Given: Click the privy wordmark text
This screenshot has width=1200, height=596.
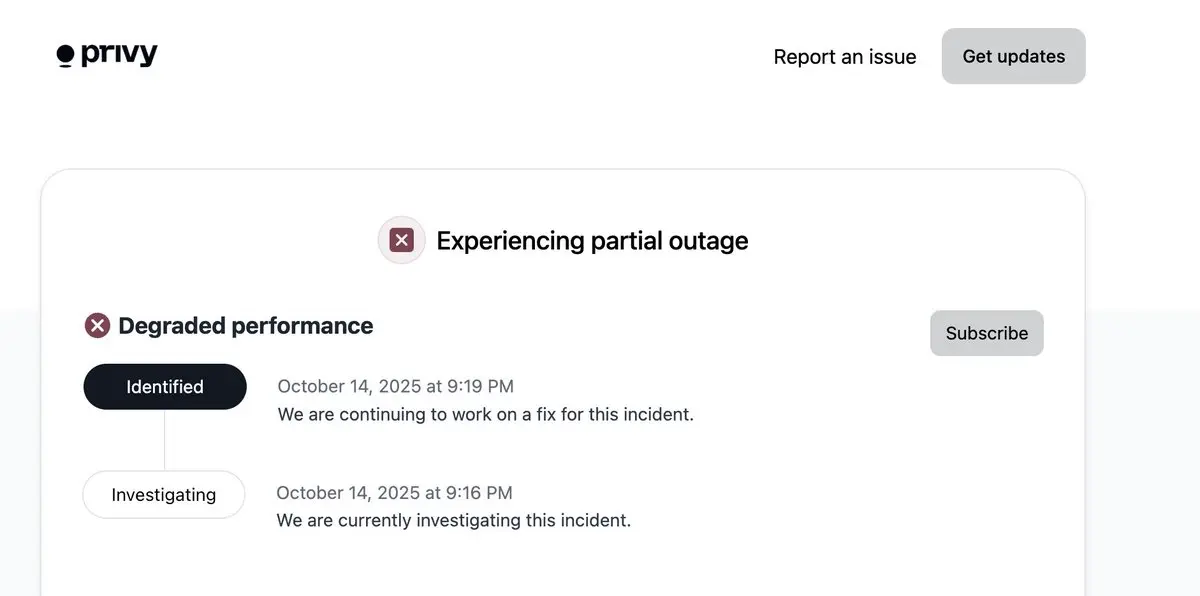Looking at the screenshot, I should tap(119, 55).
